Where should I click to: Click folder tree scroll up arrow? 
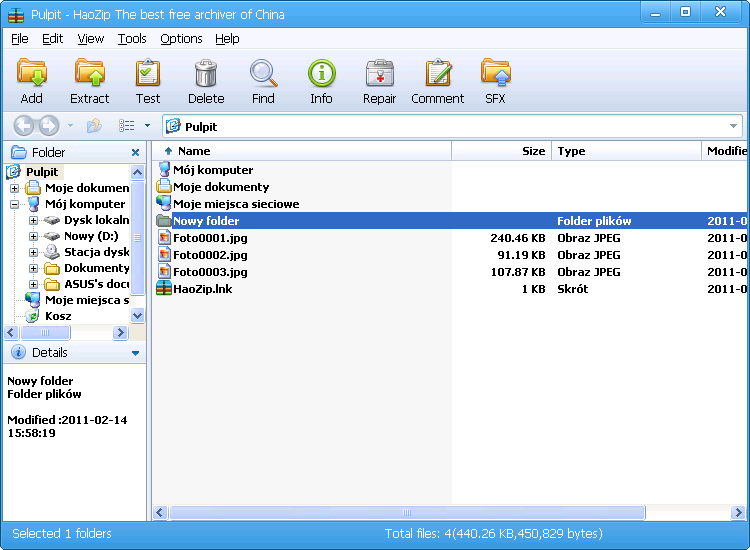[137, 172]
